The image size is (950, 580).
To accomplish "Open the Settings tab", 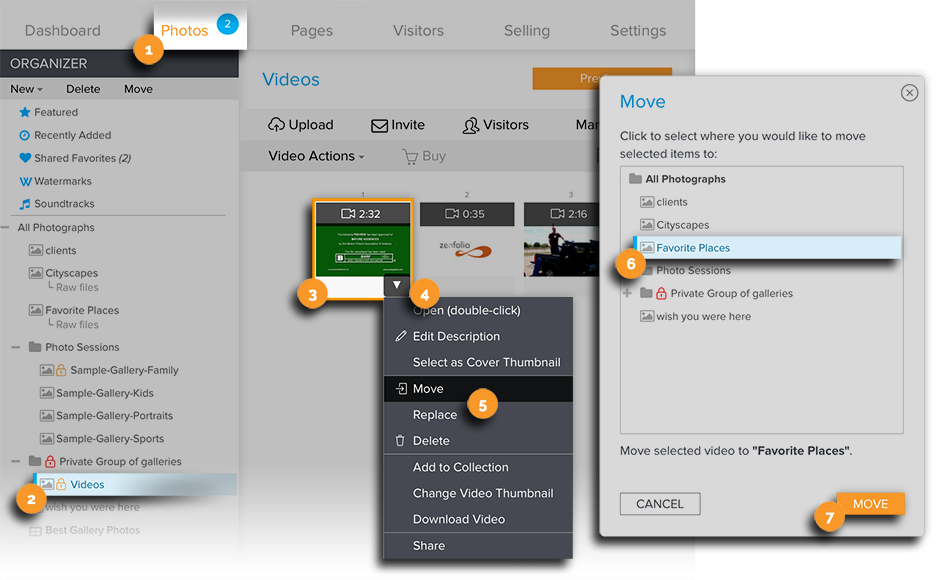I will point(637,30).
